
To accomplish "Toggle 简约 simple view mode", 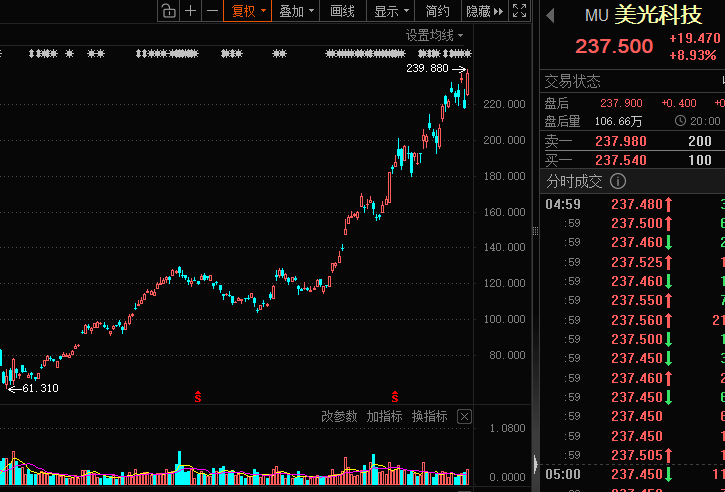I will [437, 11].
